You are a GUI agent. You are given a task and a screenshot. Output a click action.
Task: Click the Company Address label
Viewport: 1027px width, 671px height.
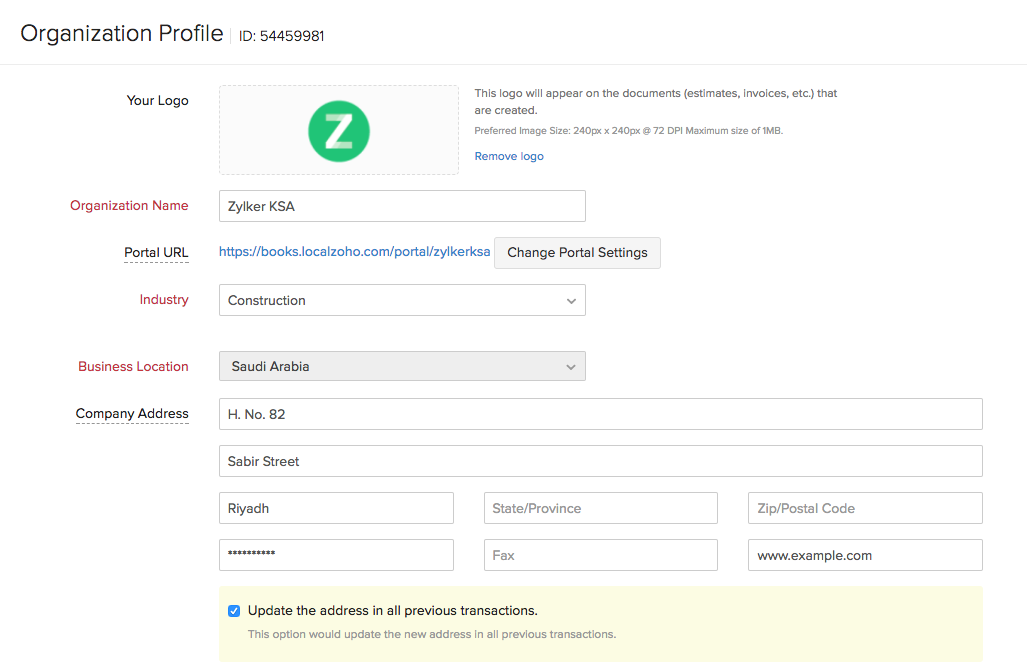click(132, 414)
